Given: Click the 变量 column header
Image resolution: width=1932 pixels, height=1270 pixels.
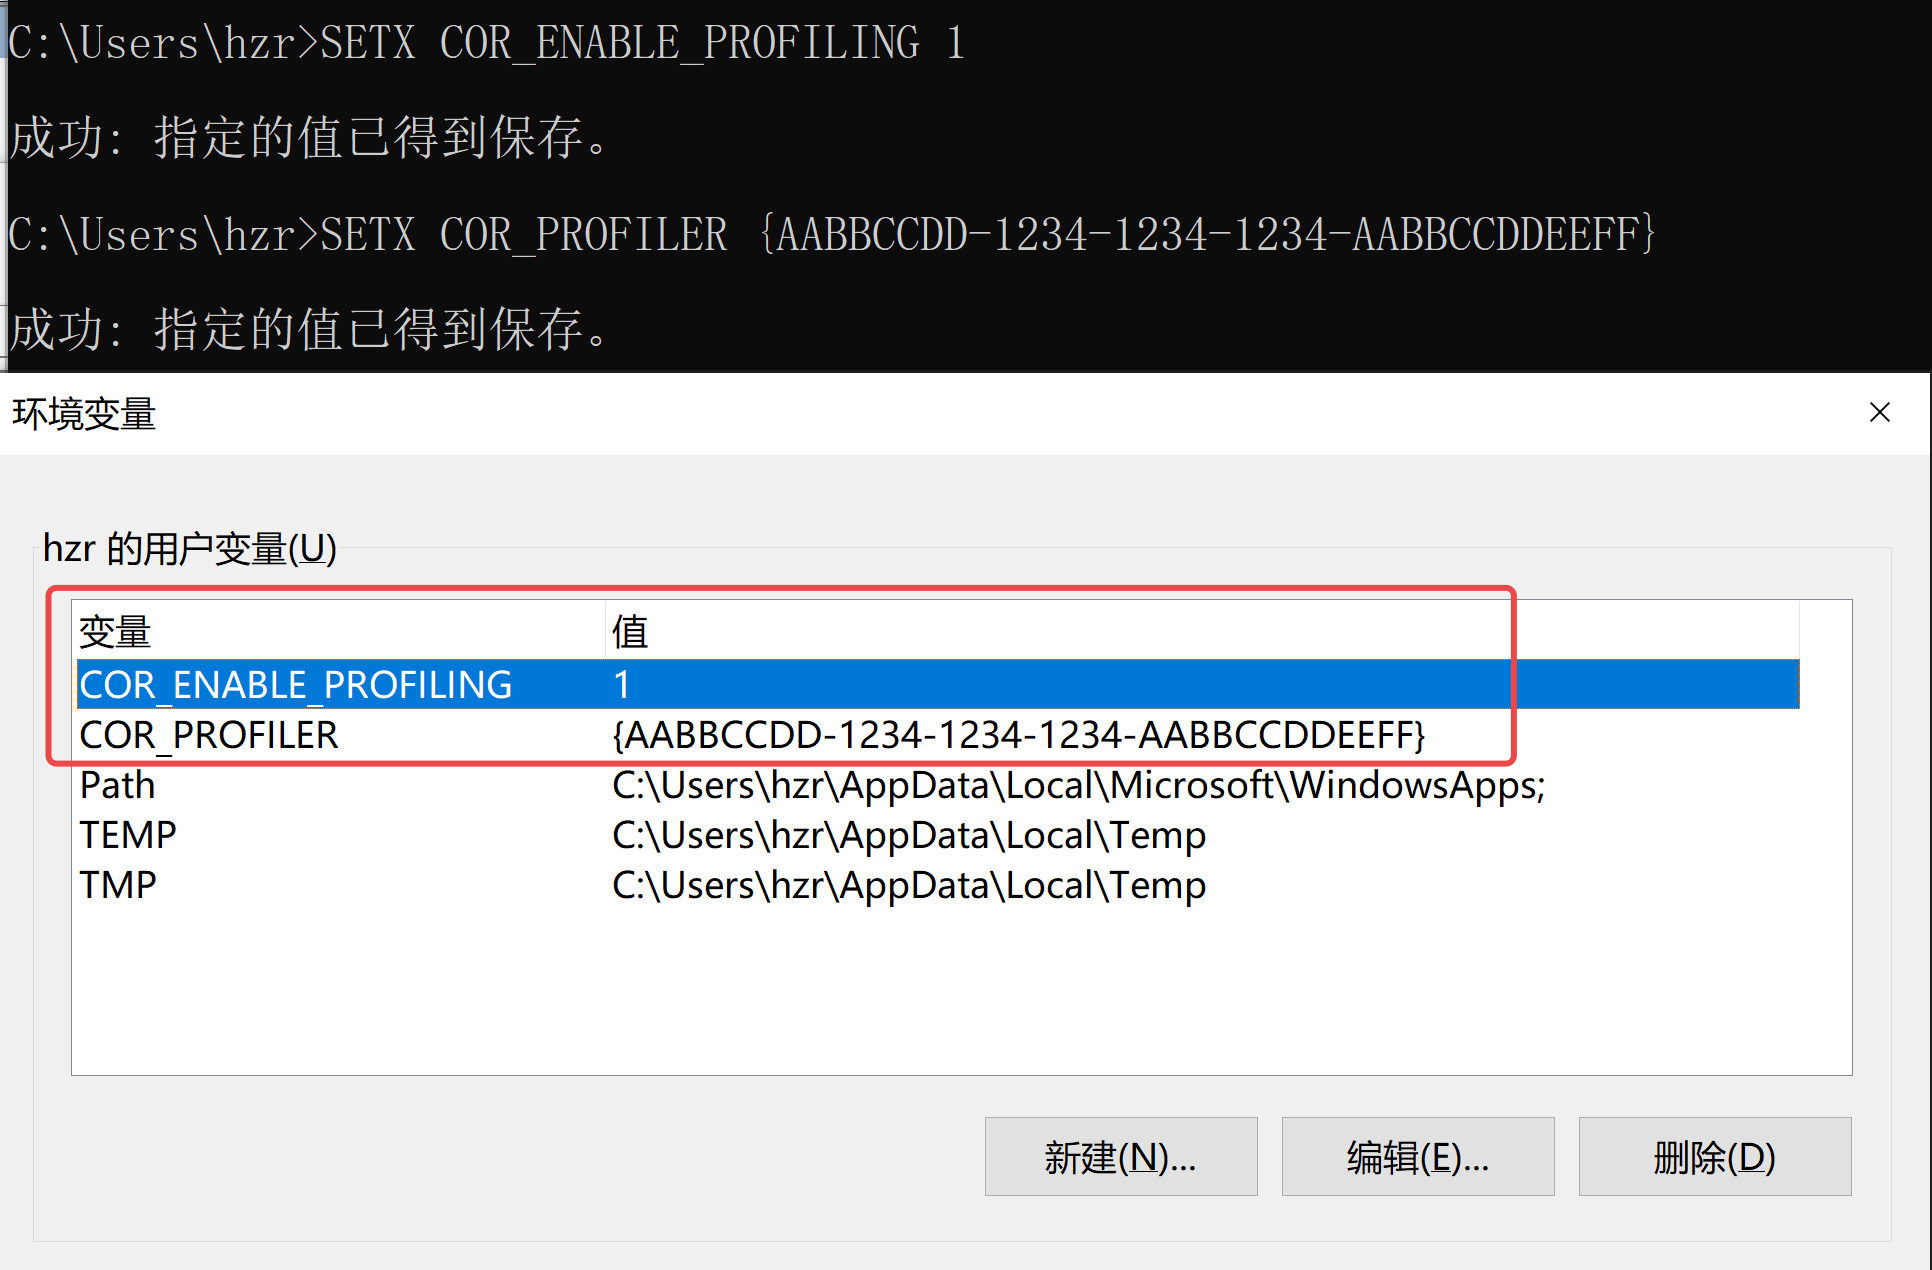Looking at the screenshot, I should click(x=115, y=632).
